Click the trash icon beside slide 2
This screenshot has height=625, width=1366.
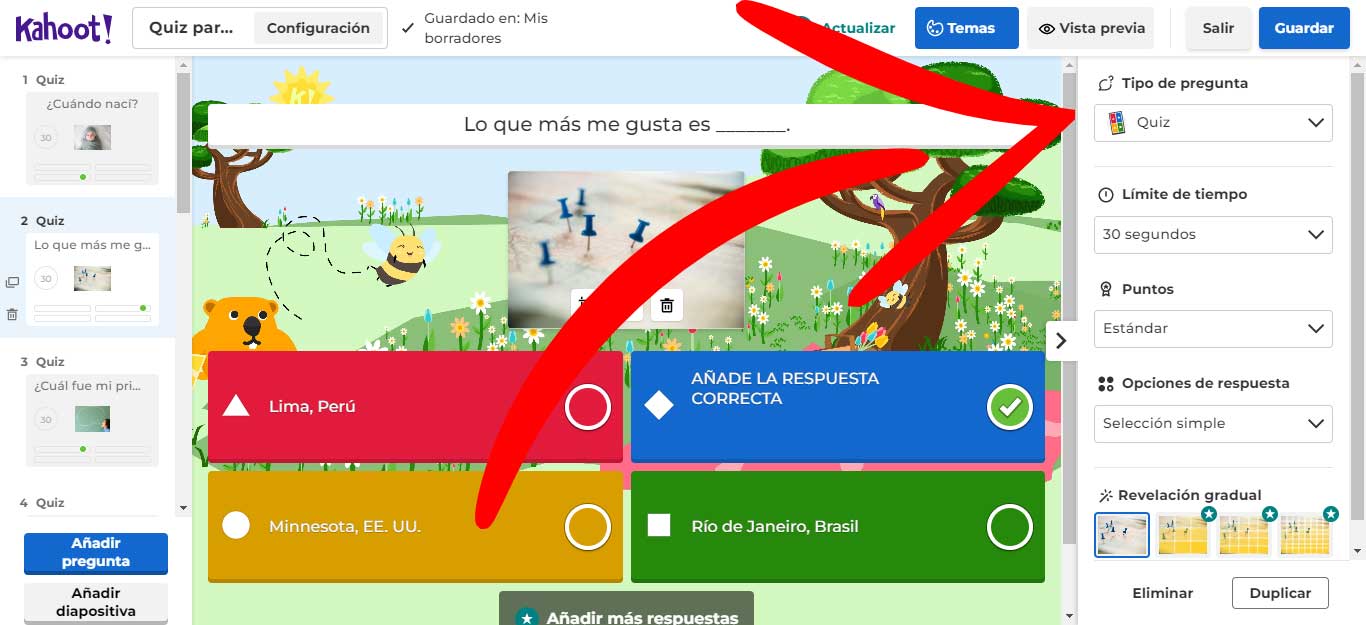[x=12, y=314]
